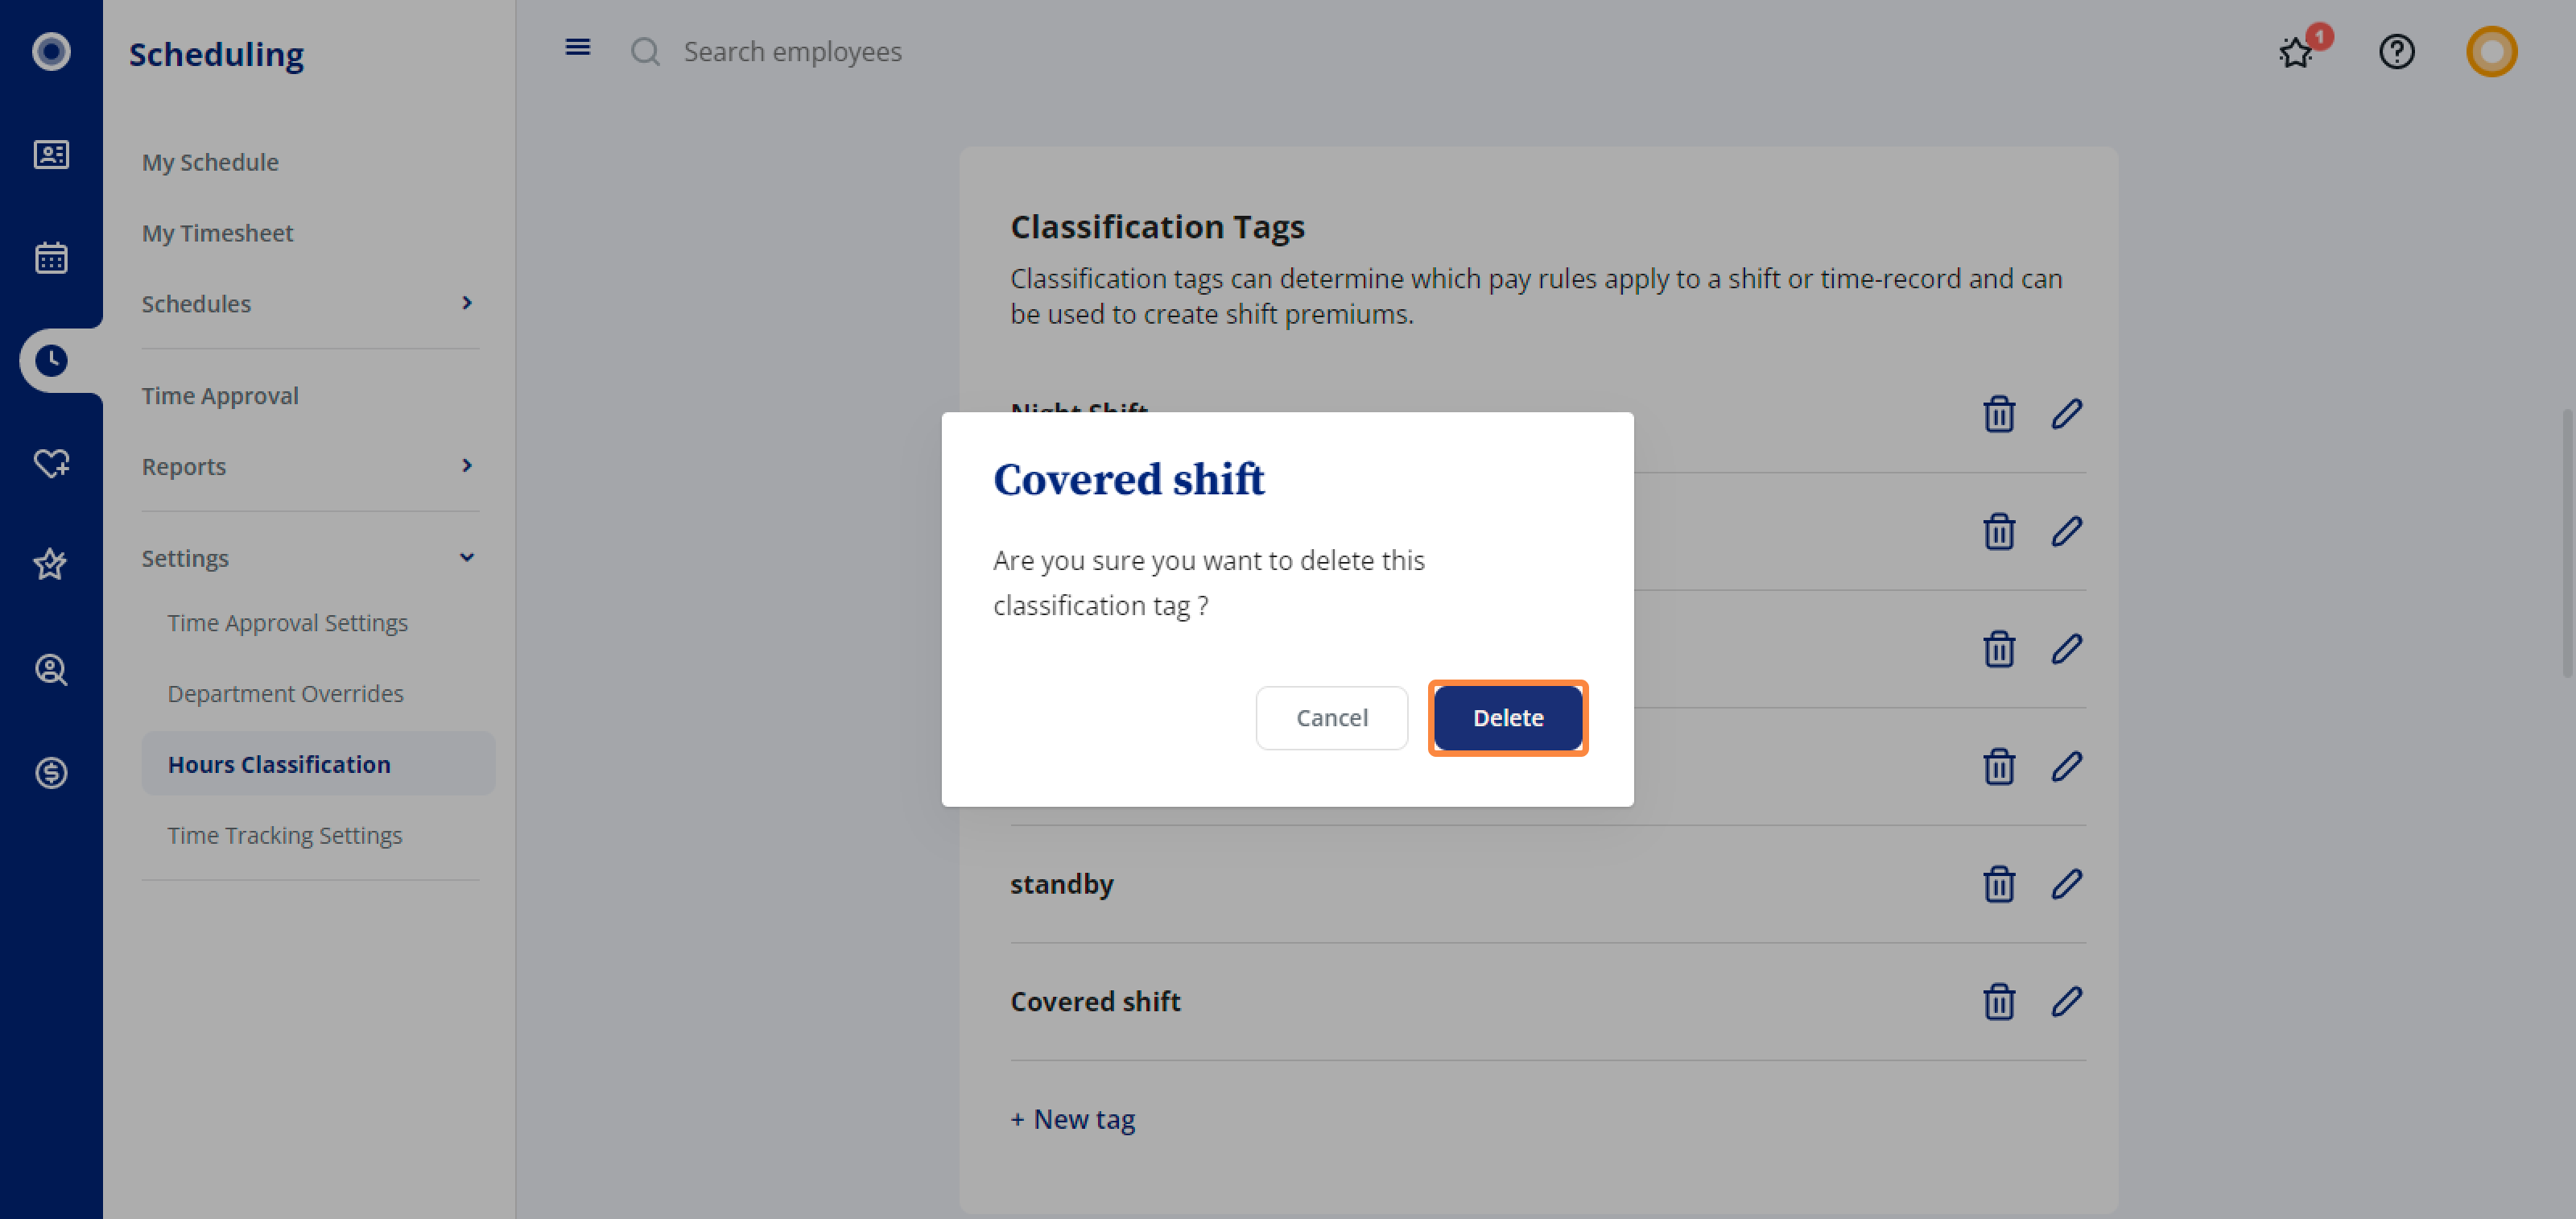2576x1219 pixels.
Task: Click the trash icon in Covered shift row
Action: [1998, 1002]
